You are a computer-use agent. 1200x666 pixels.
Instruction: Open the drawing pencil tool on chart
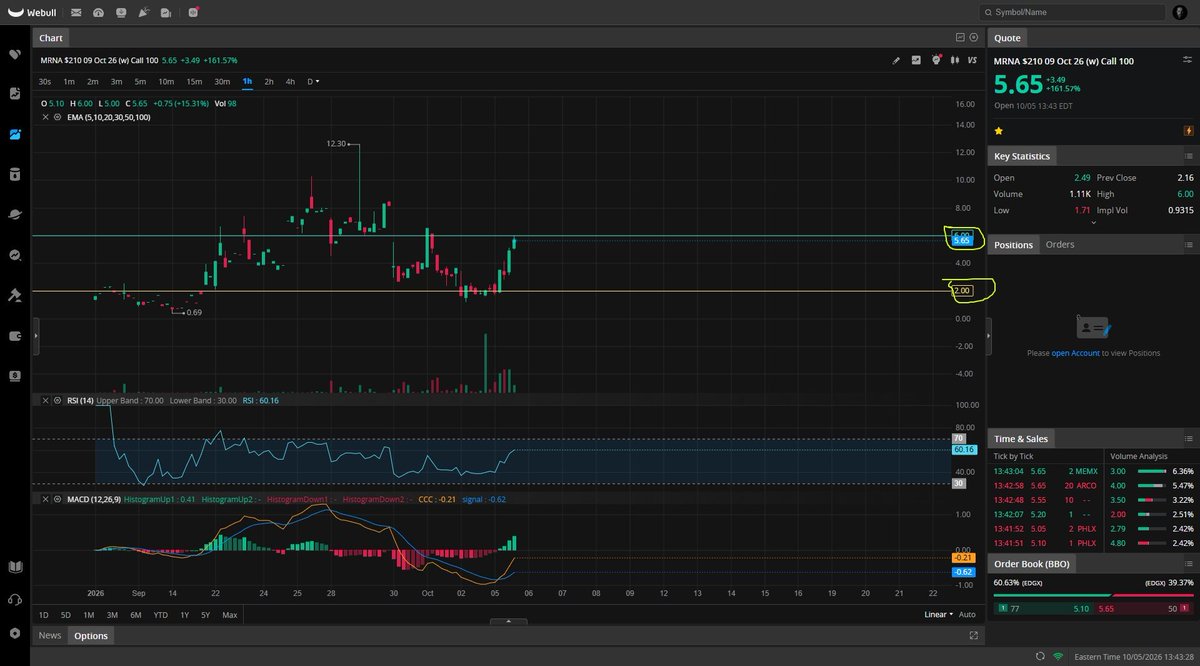(896, 60)
